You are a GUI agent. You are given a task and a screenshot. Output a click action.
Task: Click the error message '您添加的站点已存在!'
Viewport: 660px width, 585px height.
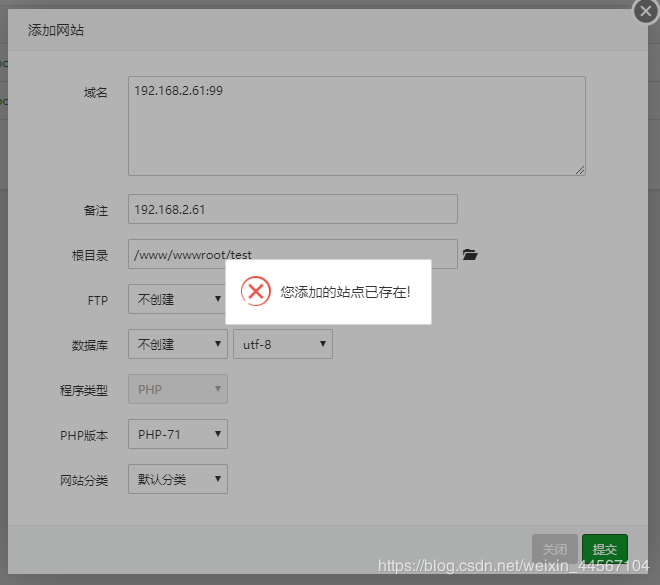(x=345, y=292)
